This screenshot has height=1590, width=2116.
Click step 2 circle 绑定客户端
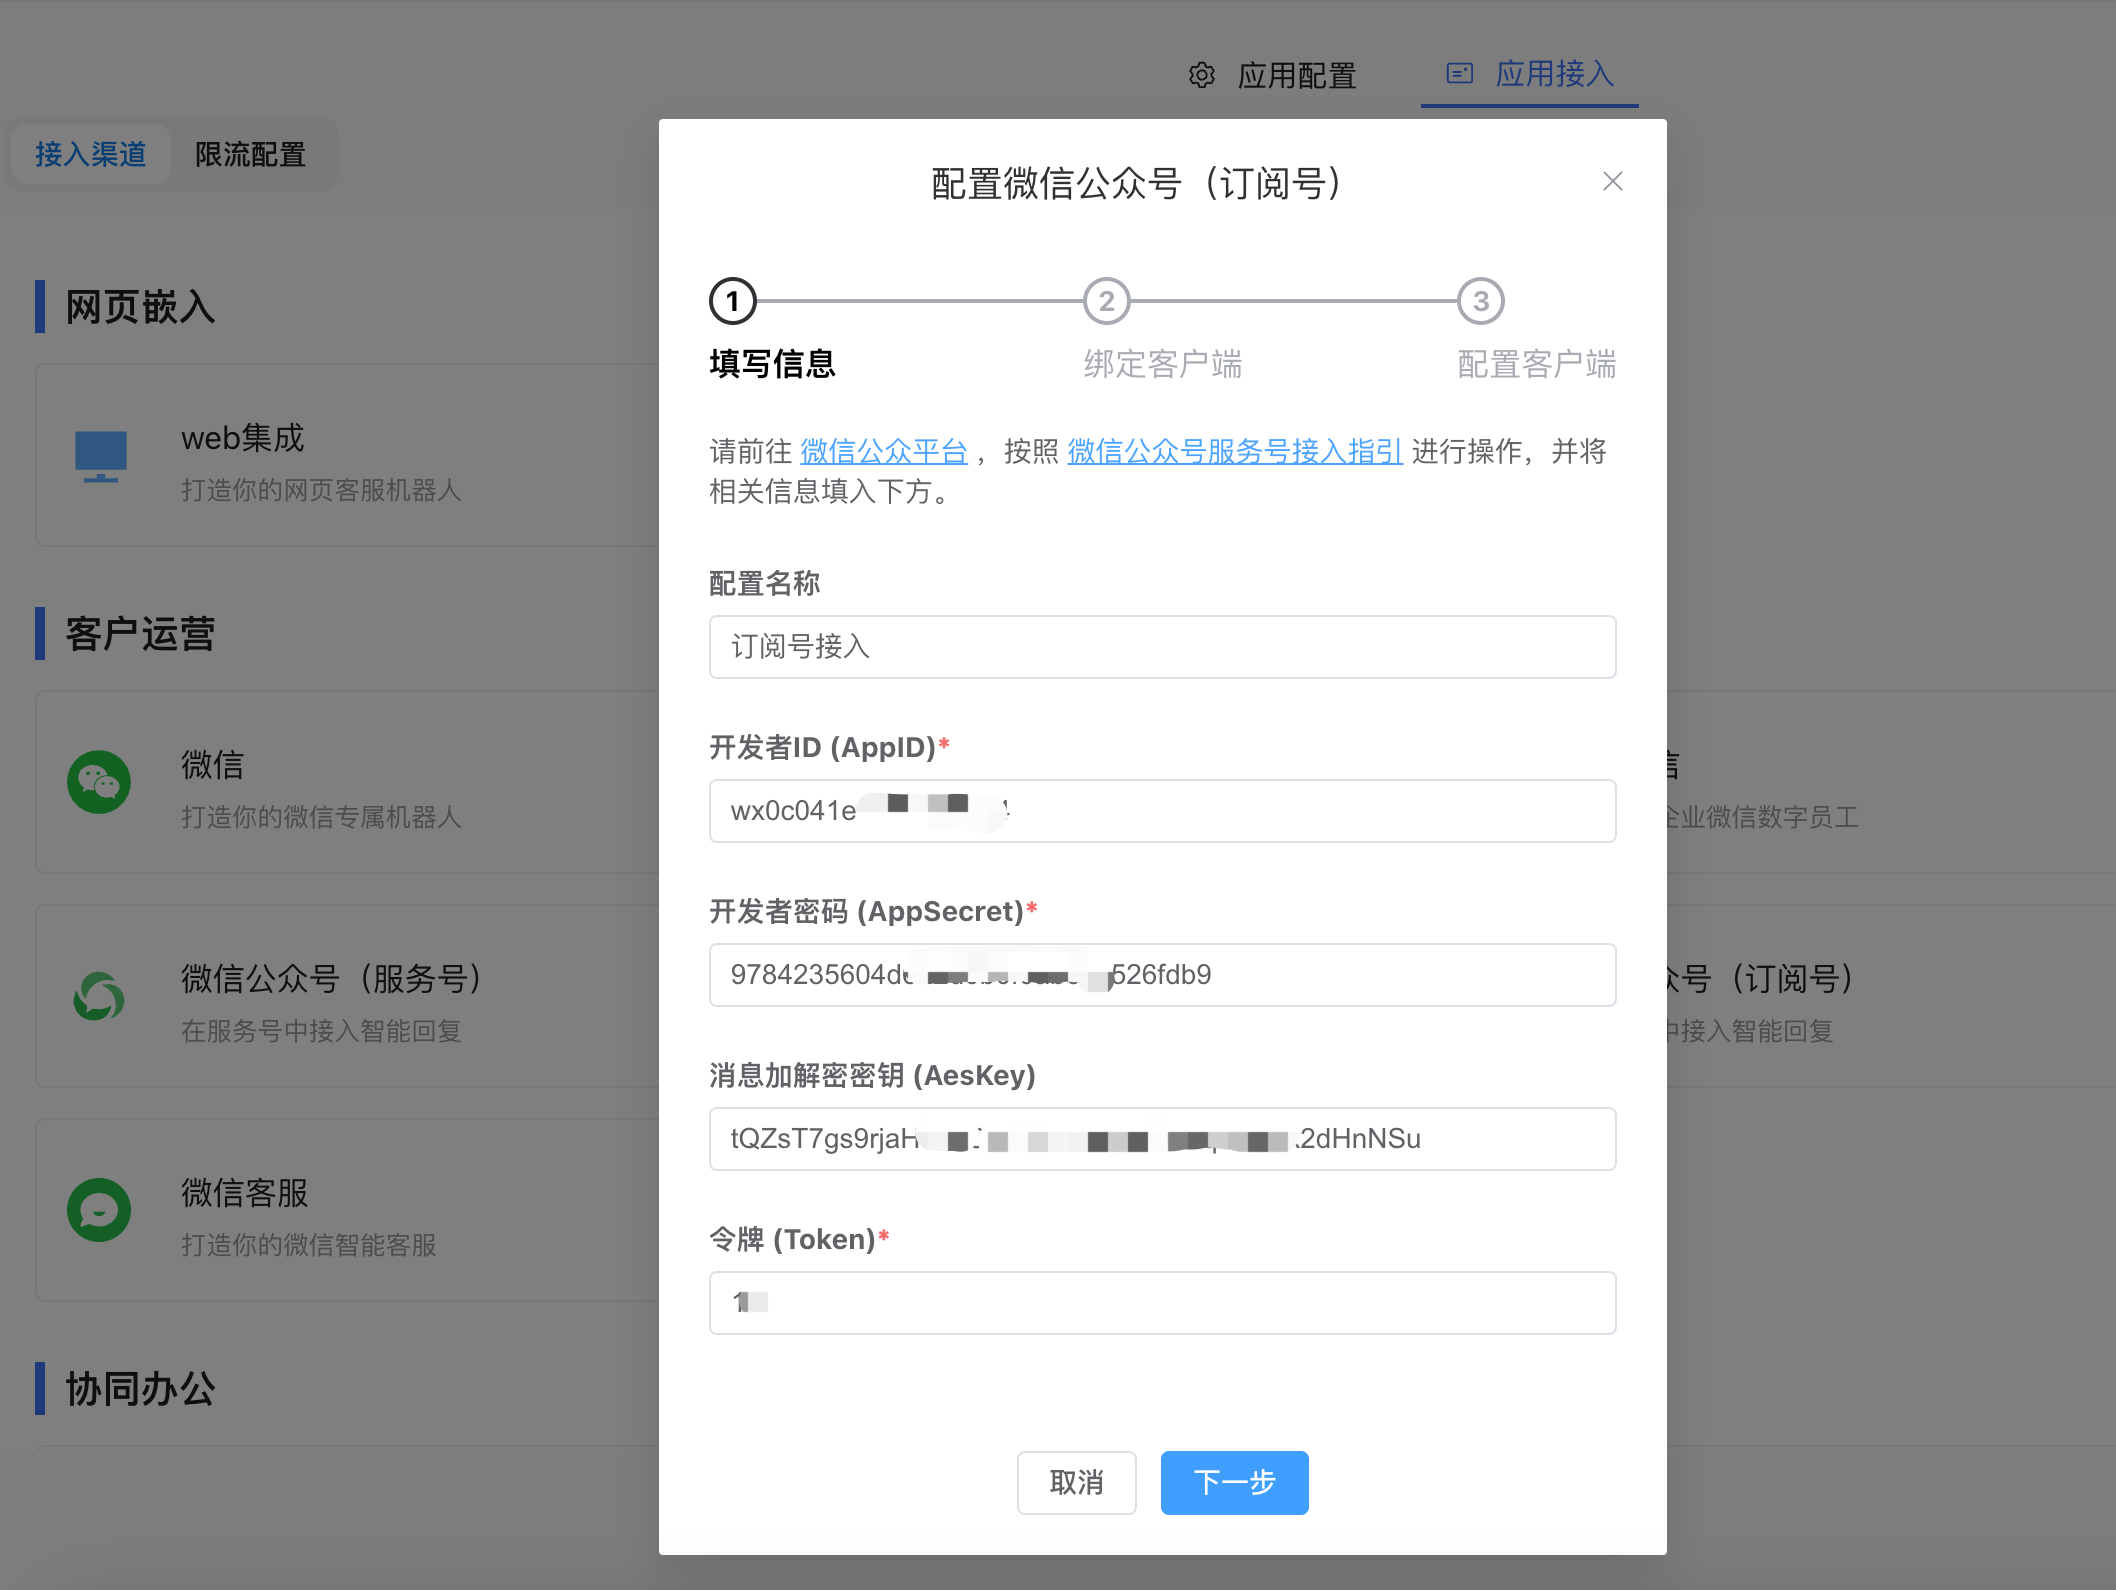[x=1106, y=301]
